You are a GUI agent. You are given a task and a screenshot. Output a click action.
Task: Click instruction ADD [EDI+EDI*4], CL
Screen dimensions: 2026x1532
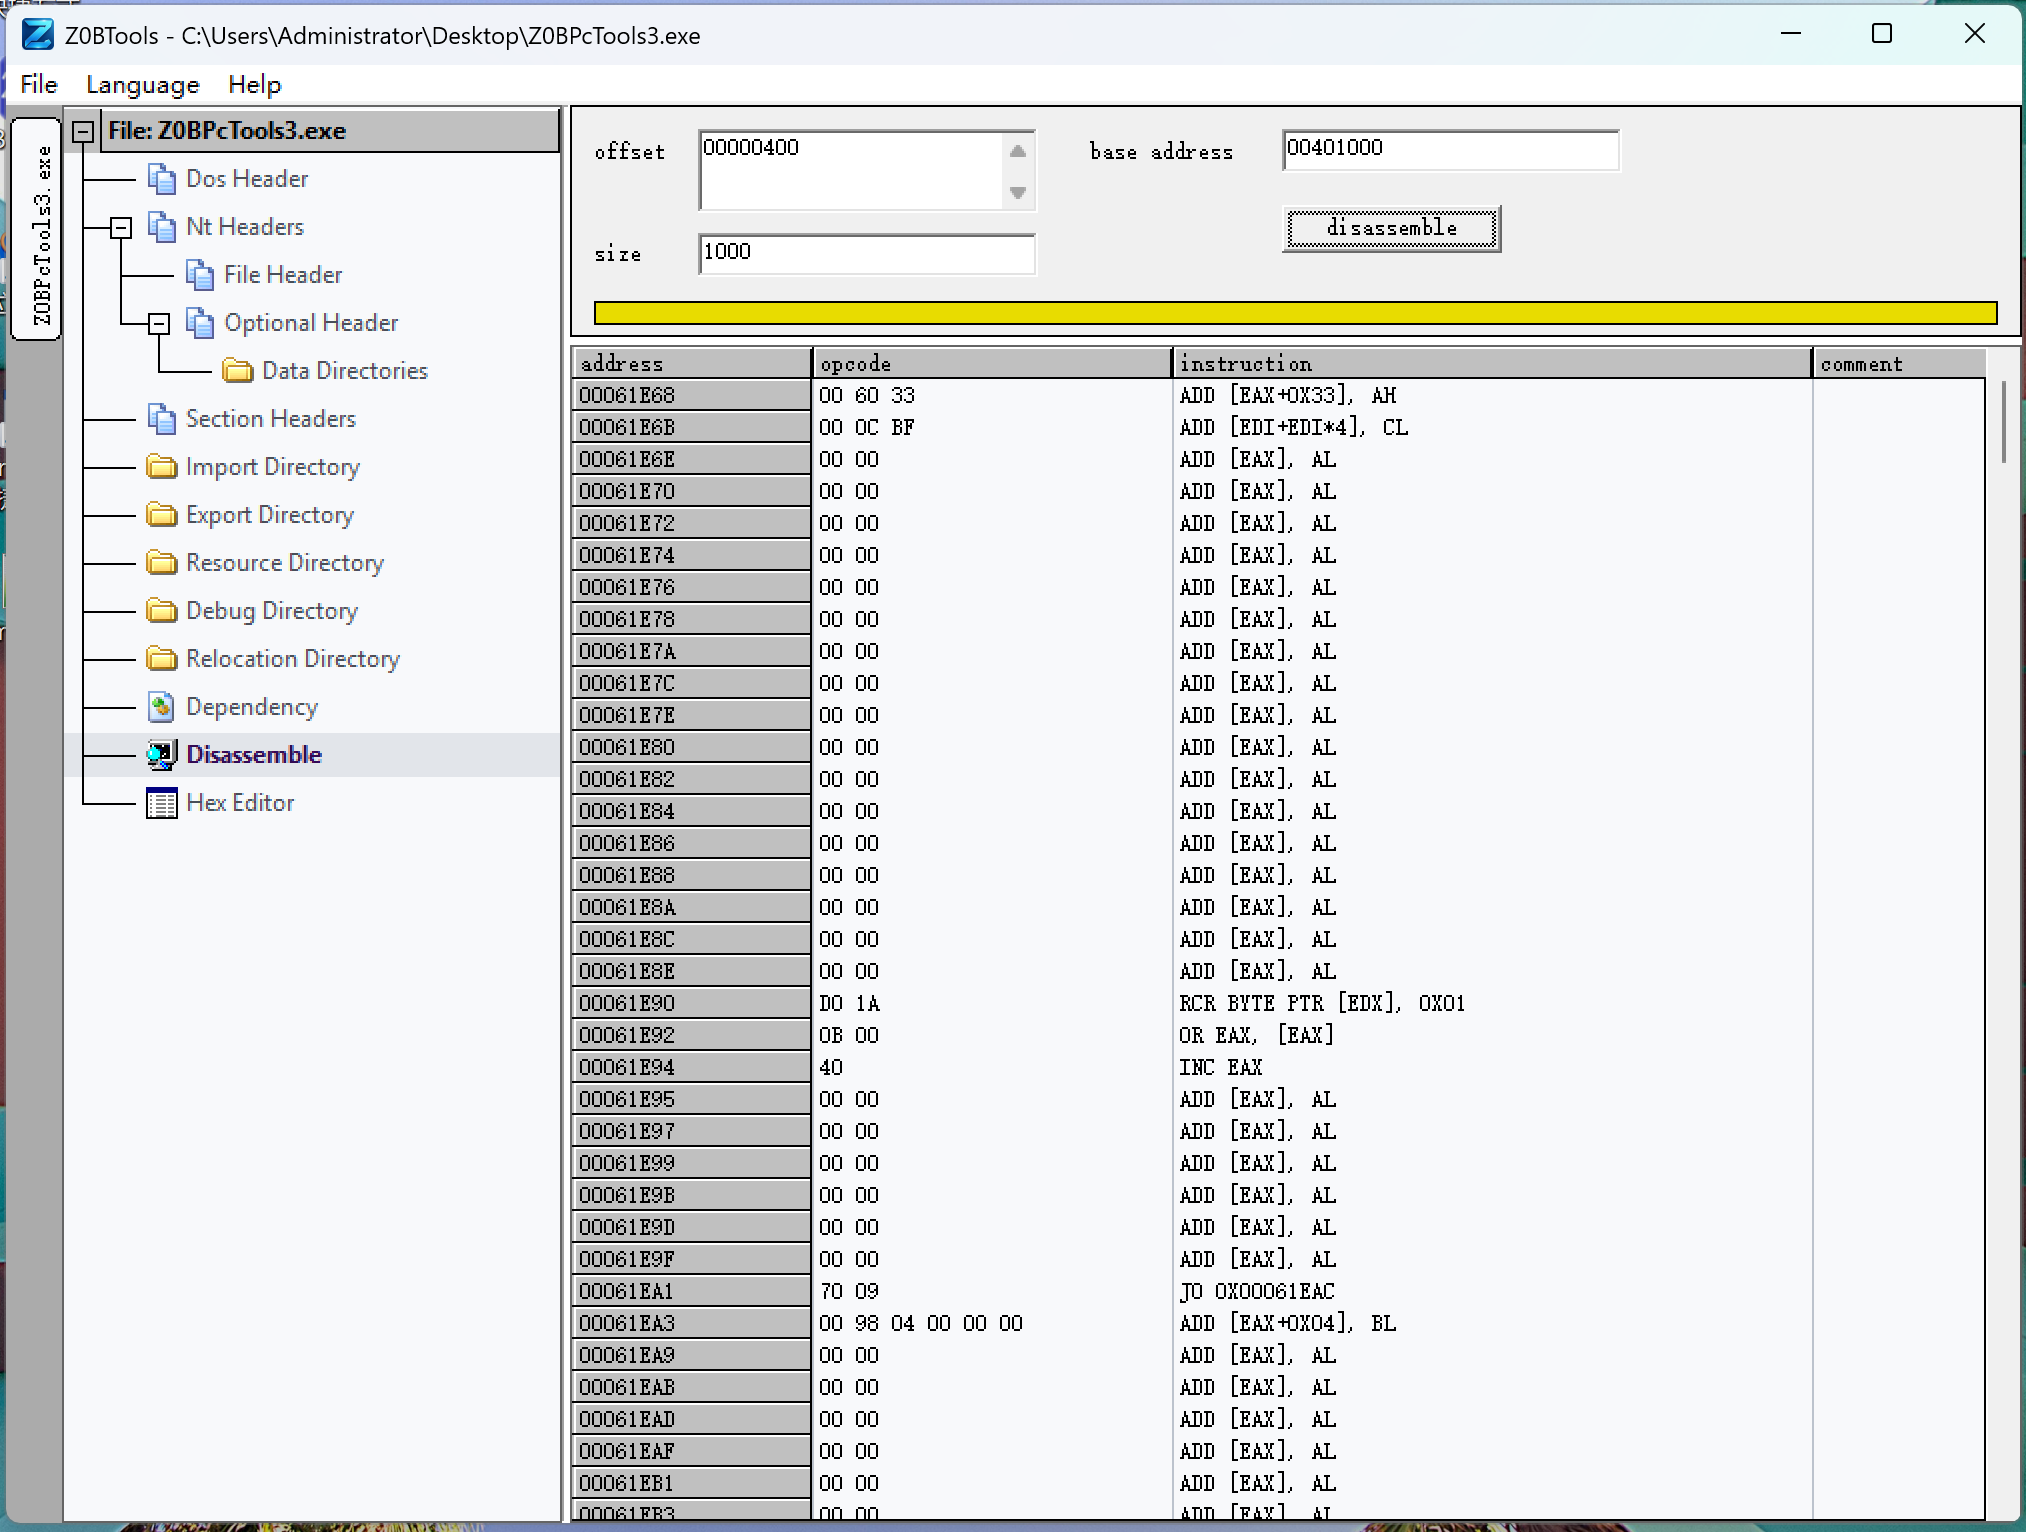(x=1294, y=428)
